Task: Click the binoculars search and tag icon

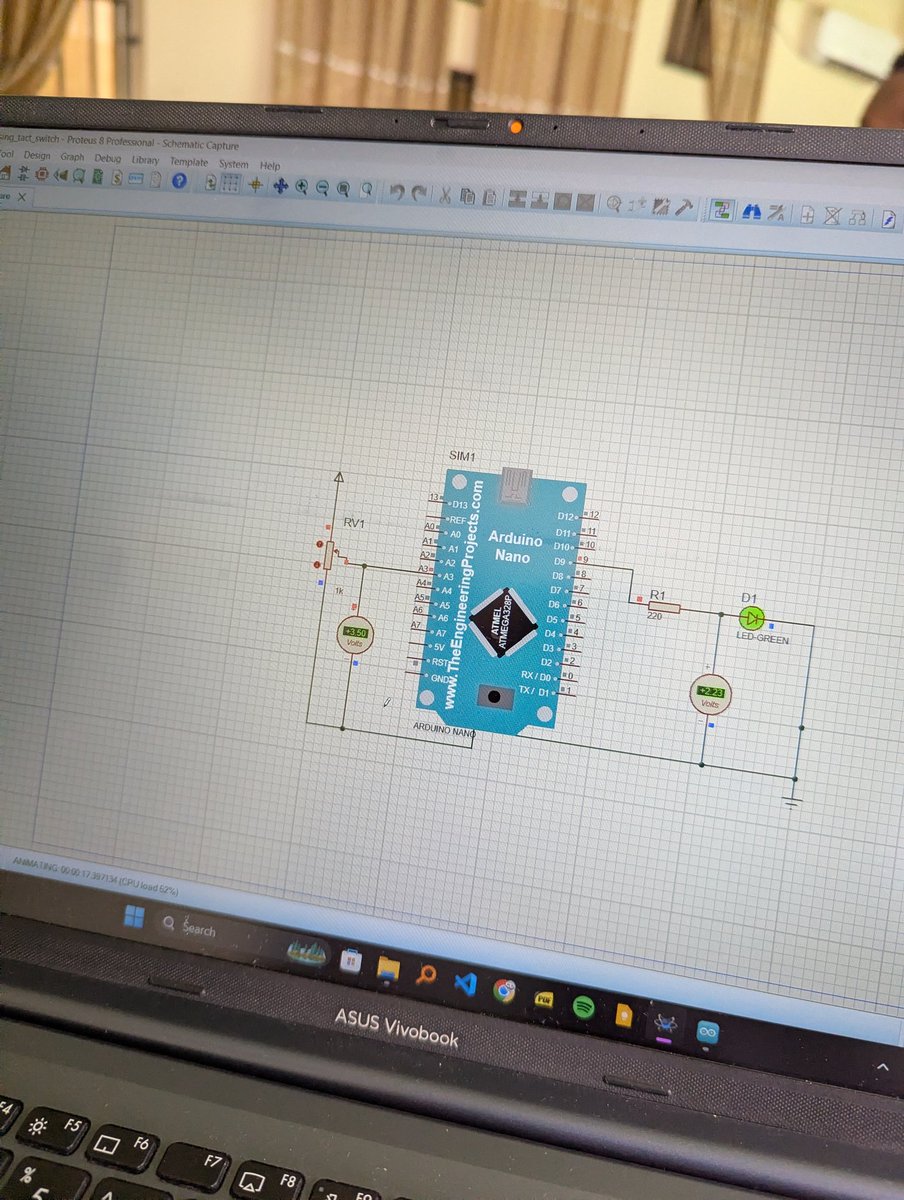Action: click(x=751, y=211)
